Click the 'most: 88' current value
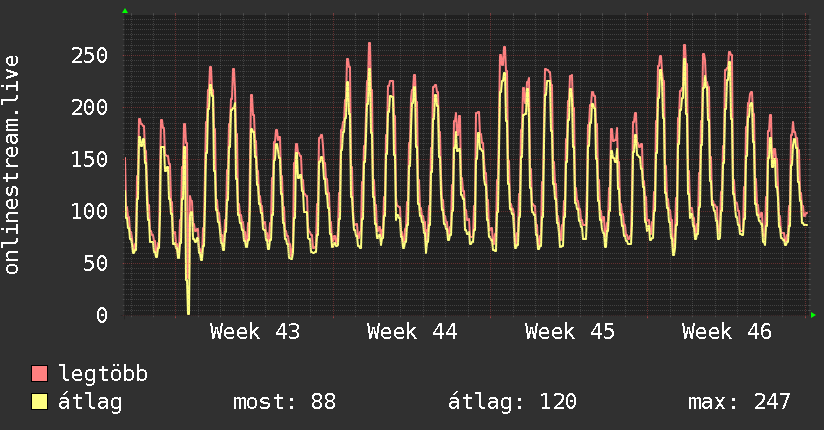The image size is (824, 430). 284,402
